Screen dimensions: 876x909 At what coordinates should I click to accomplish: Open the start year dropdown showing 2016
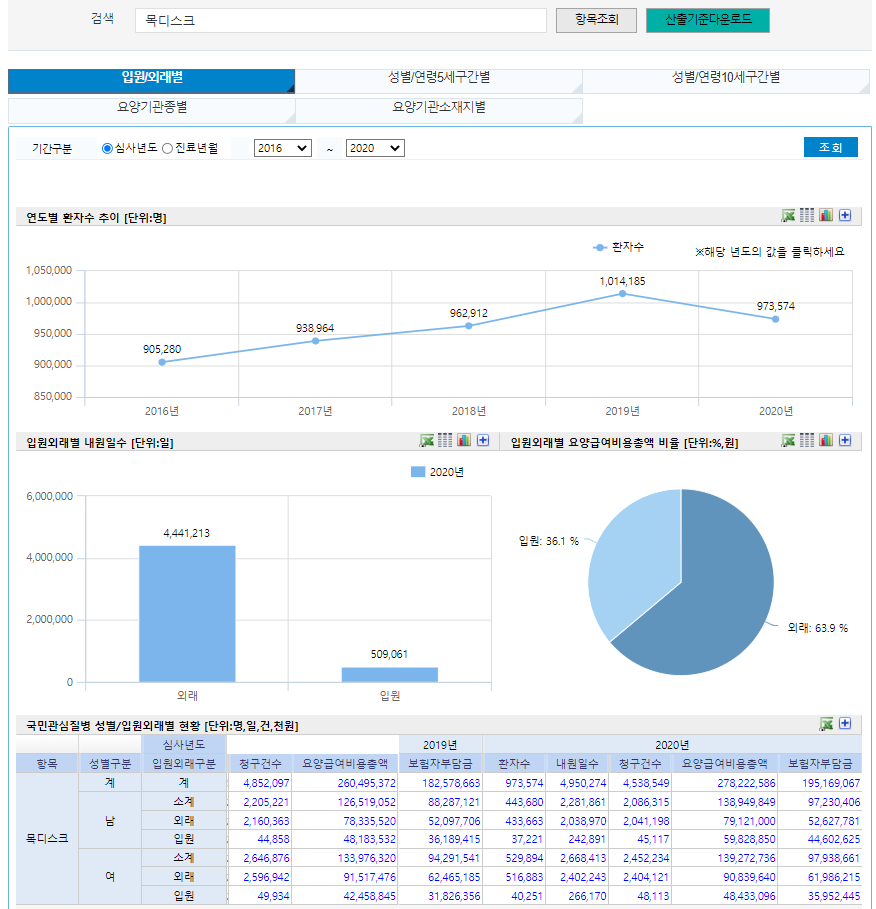click(283, 148)
